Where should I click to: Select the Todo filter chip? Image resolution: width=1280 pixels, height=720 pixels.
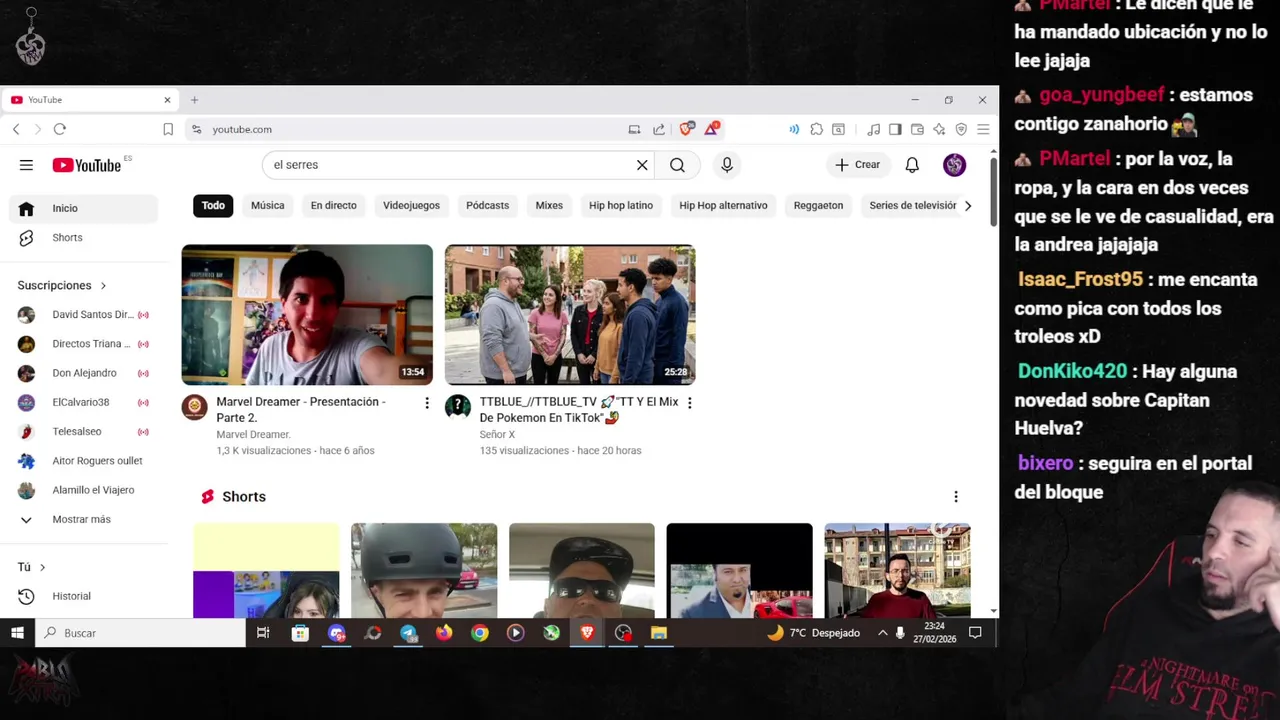pyautogui.click(x=213, y=206)
